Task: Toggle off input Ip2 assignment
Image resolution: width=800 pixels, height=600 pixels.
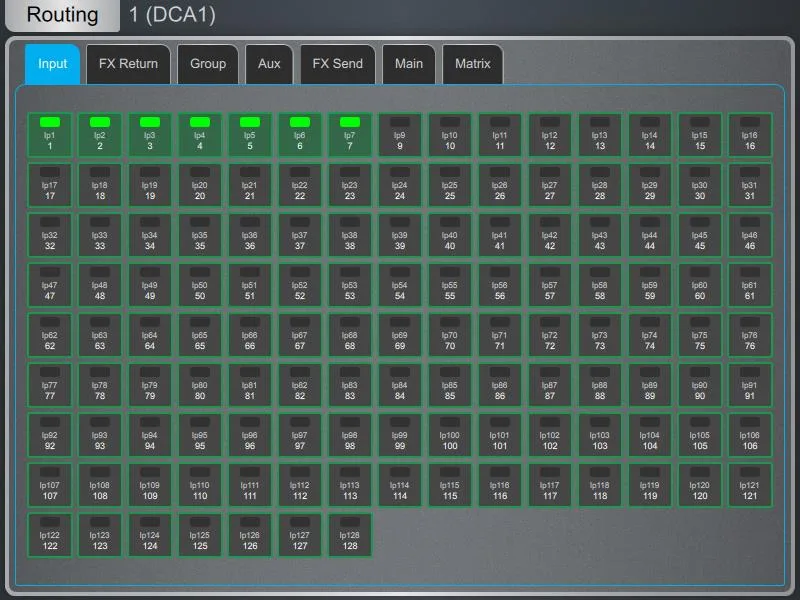Action: point(99,135)
